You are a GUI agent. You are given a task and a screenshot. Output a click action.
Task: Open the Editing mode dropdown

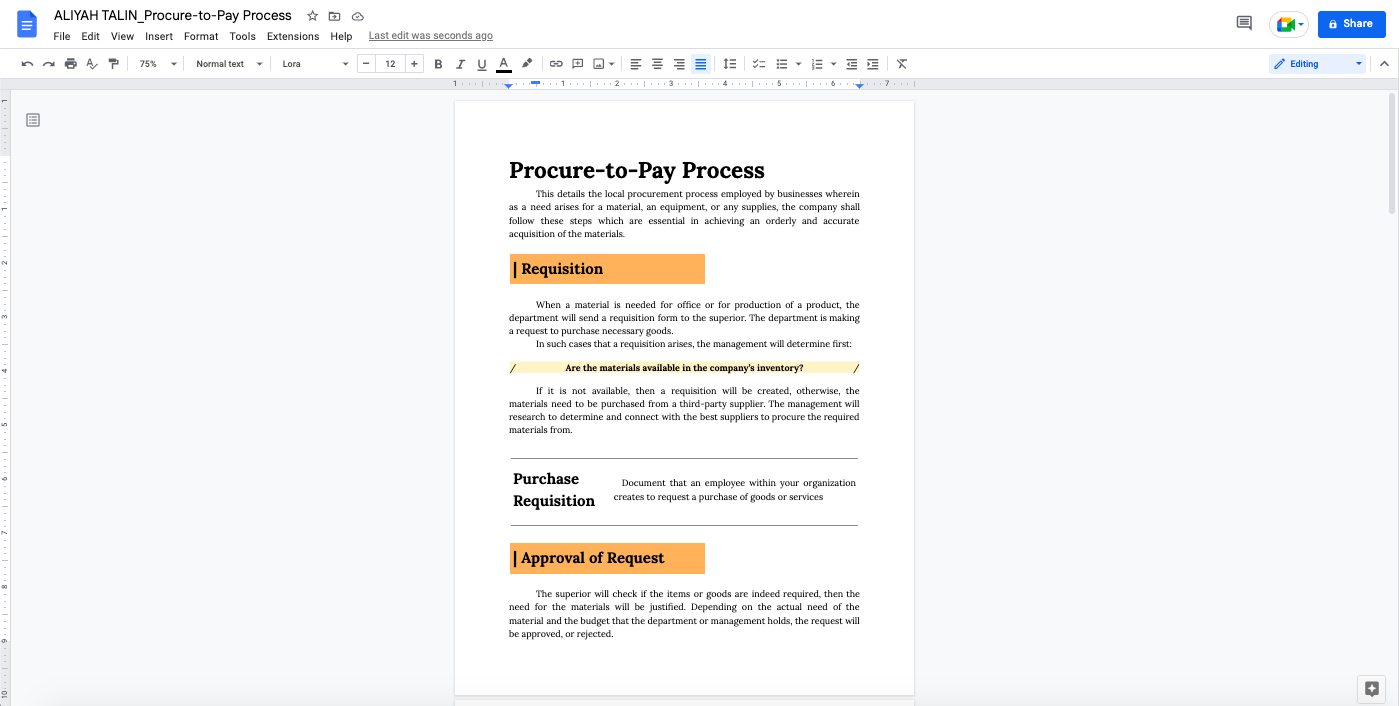coord(1317,64)
